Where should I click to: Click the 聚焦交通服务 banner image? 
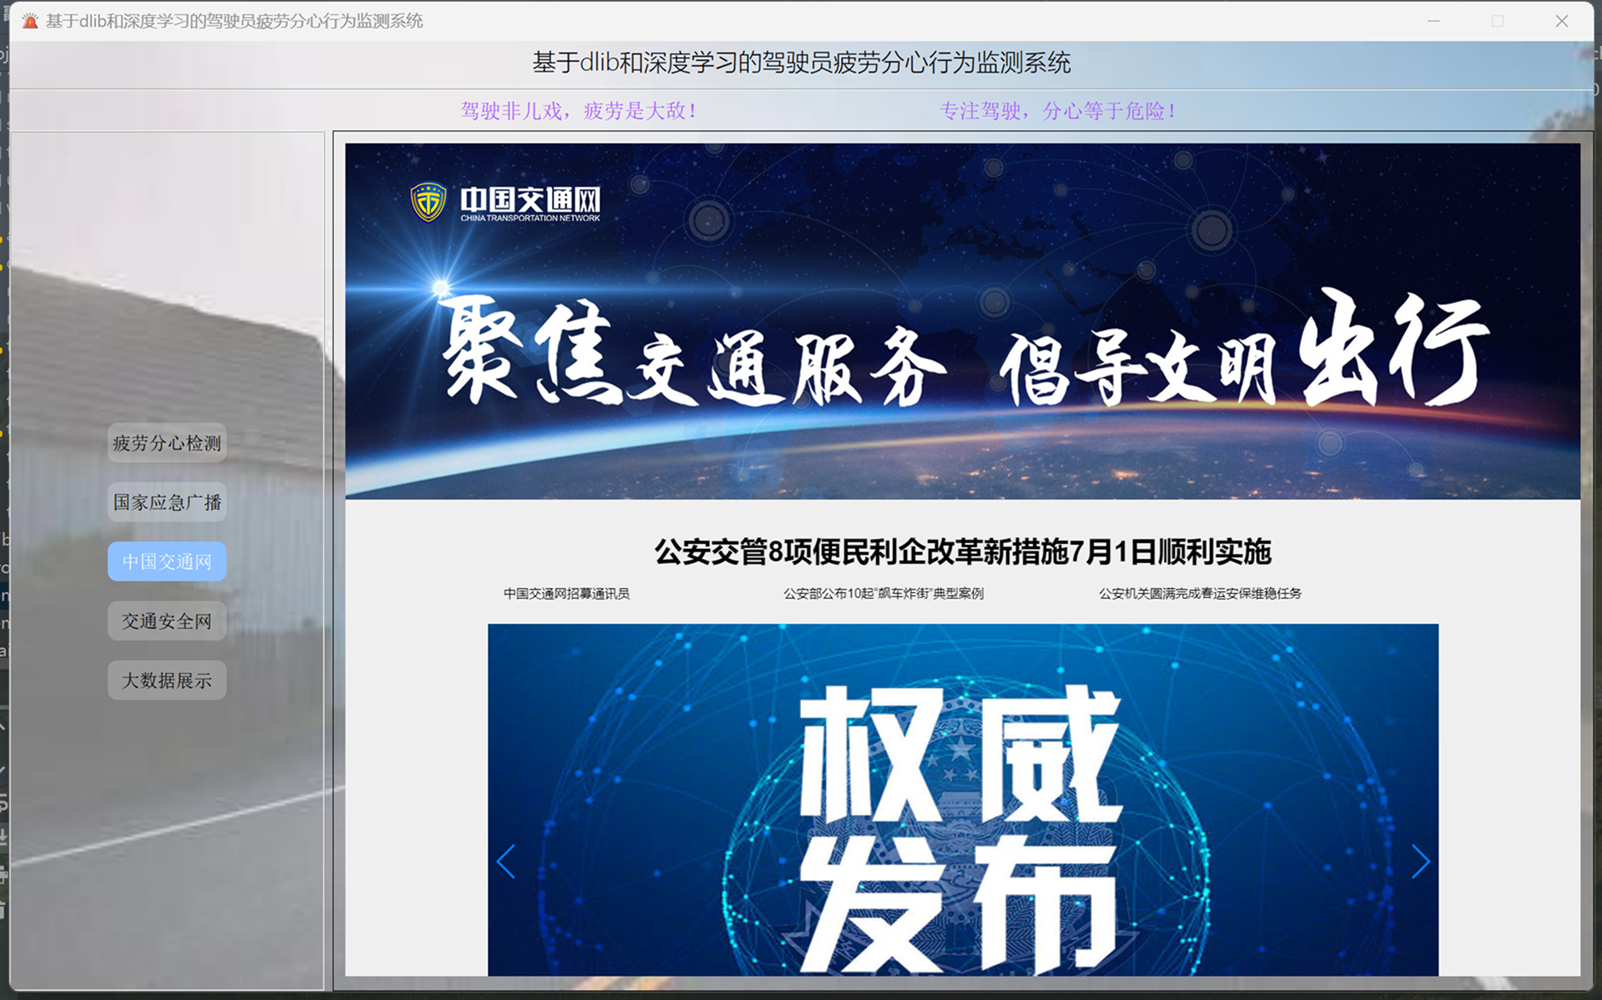pyautogui.click(x=963, y=321)
